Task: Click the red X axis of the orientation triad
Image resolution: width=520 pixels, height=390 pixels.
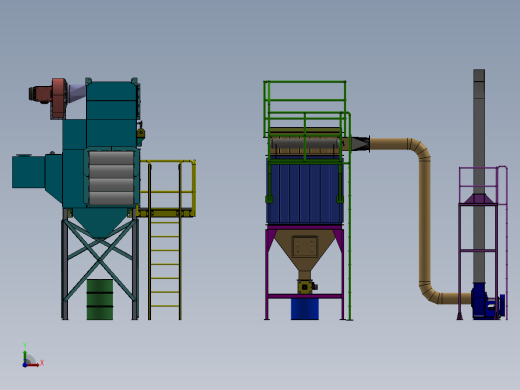Action: 33,365
